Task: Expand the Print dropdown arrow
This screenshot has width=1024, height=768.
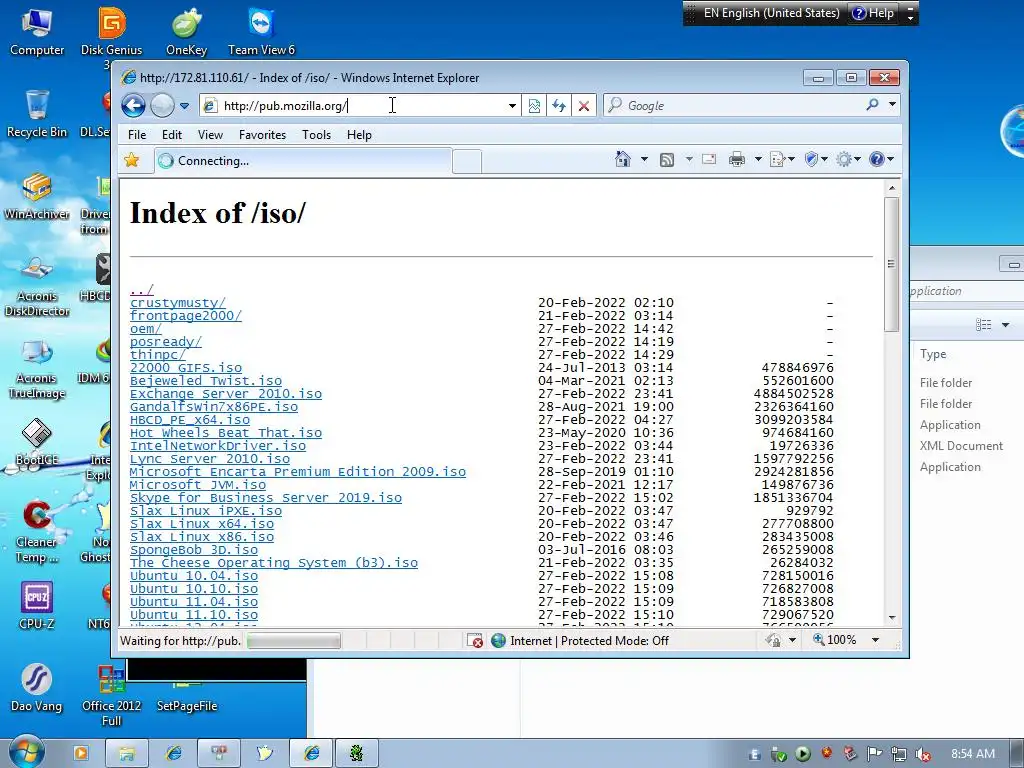Action: click(758, 159)
